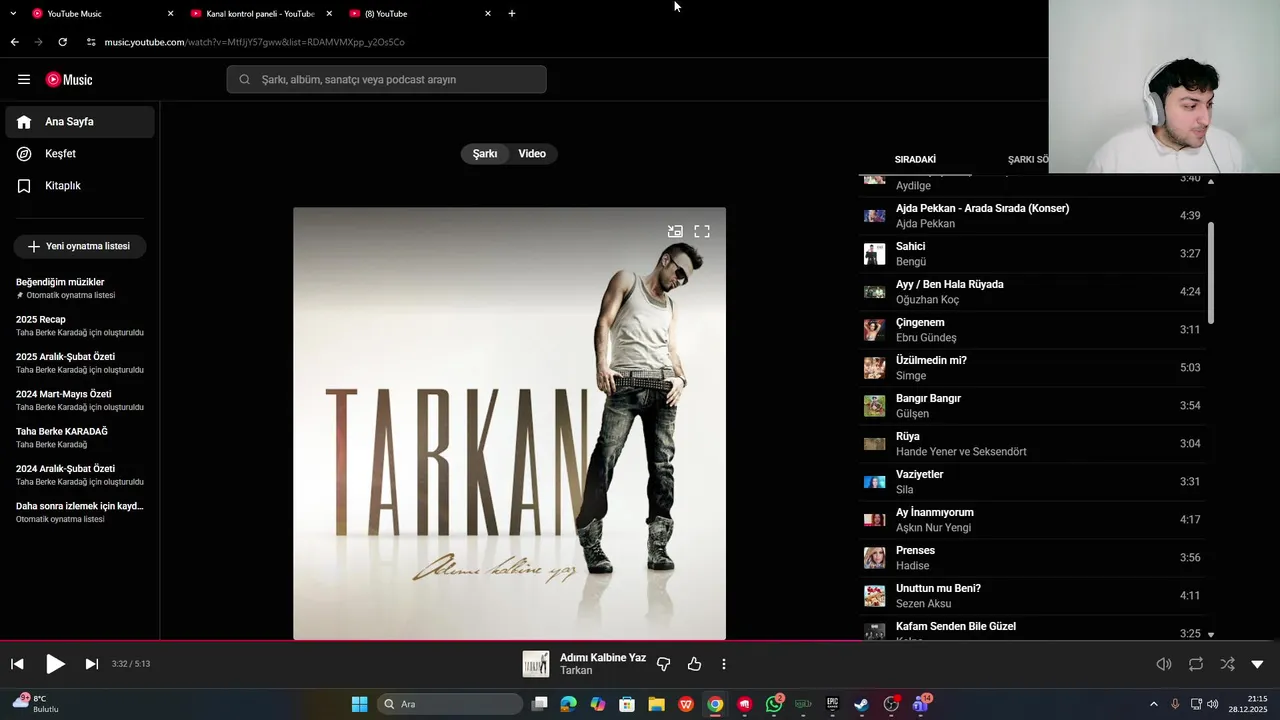This screenshot has width=1280, height=720.
Task: Open more actions for current song
Action: 724,664
